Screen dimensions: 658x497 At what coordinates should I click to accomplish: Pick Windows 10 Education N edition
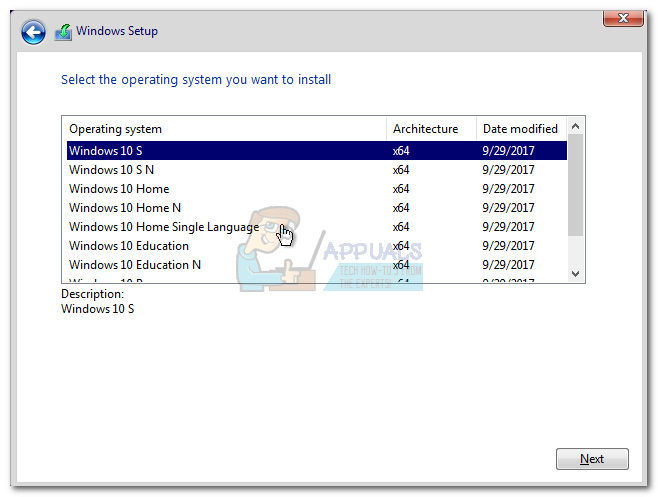(317, 265)
